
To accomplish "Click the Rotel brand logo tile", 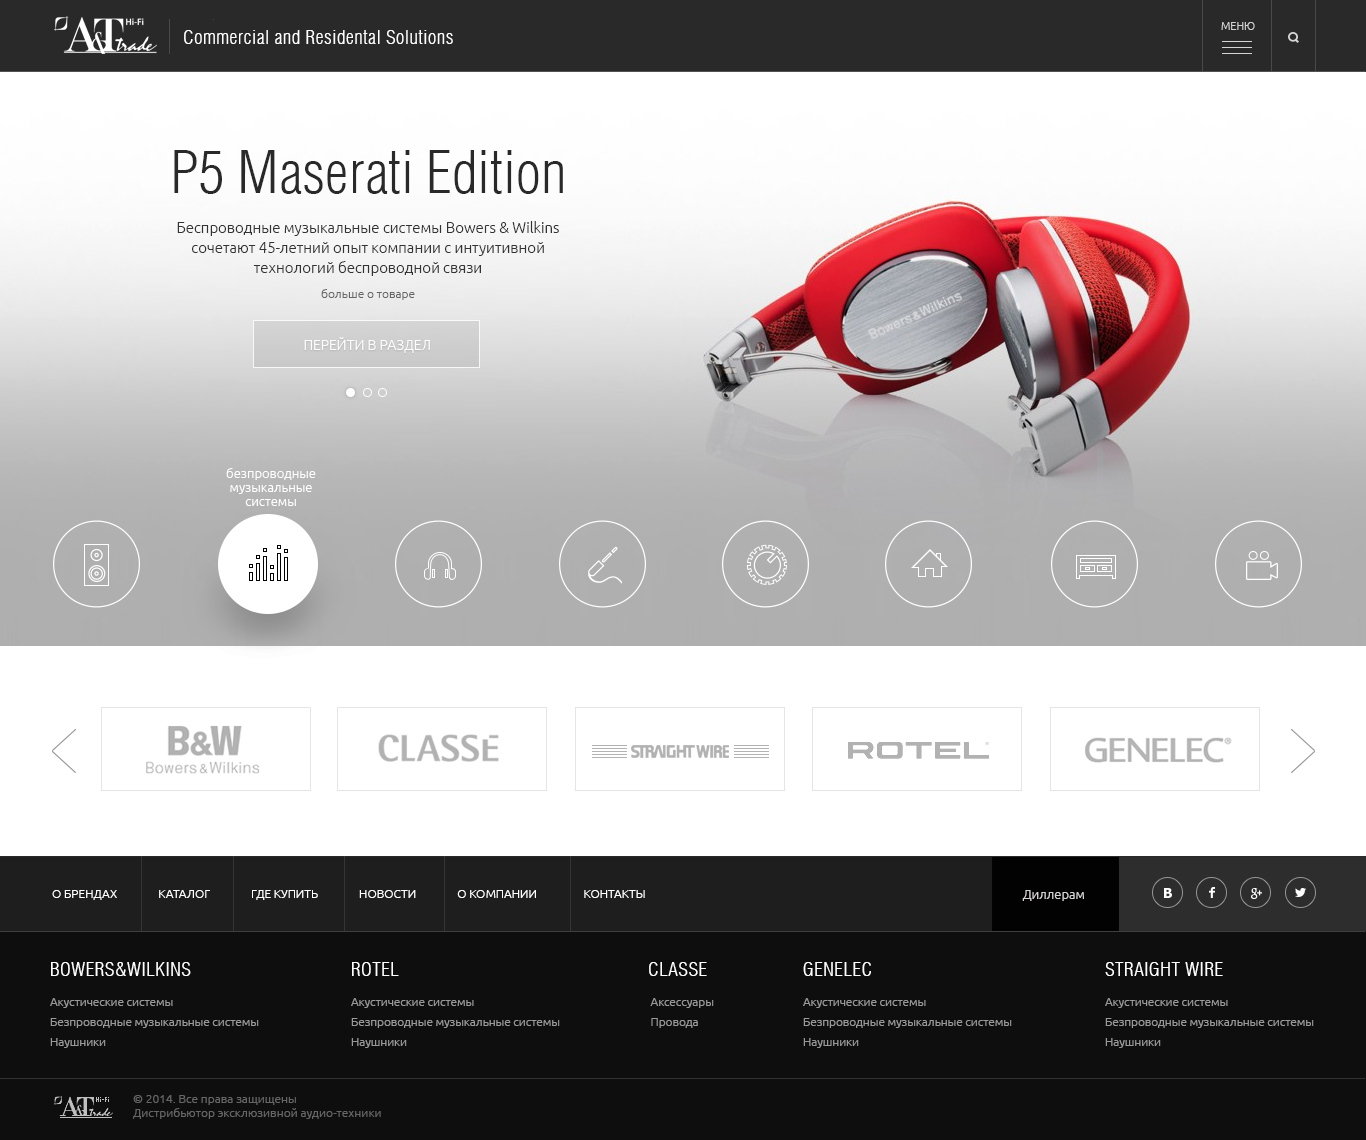I will coord(917,749).
